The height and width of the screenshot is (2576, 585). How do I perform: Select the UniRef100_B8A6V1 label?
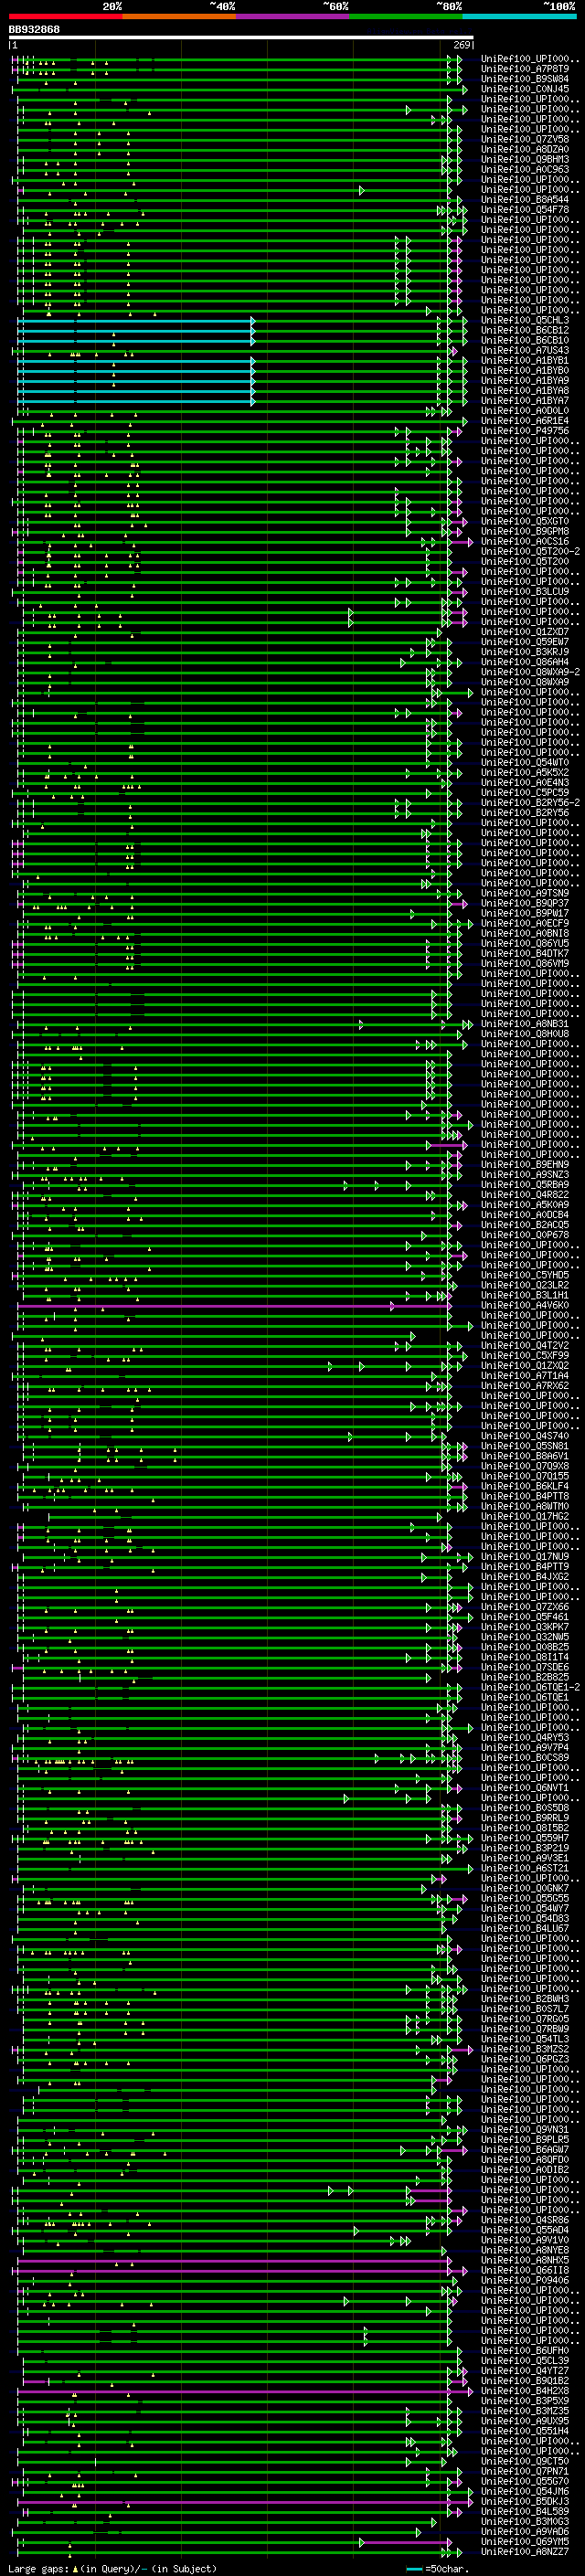pyautogui.click(x=525, y=1456)
